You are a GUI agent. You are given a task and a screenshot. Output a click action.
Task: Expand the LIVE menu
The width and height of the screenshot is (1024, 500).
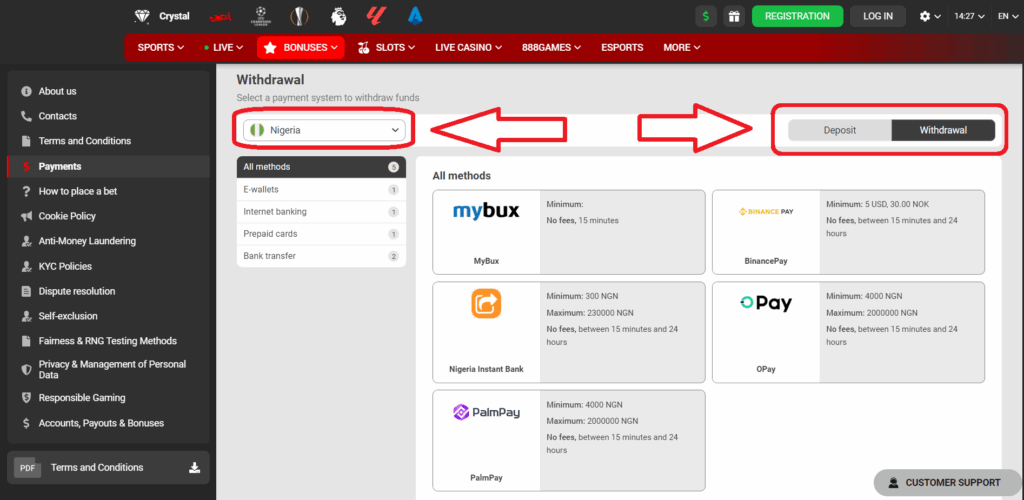223,48
